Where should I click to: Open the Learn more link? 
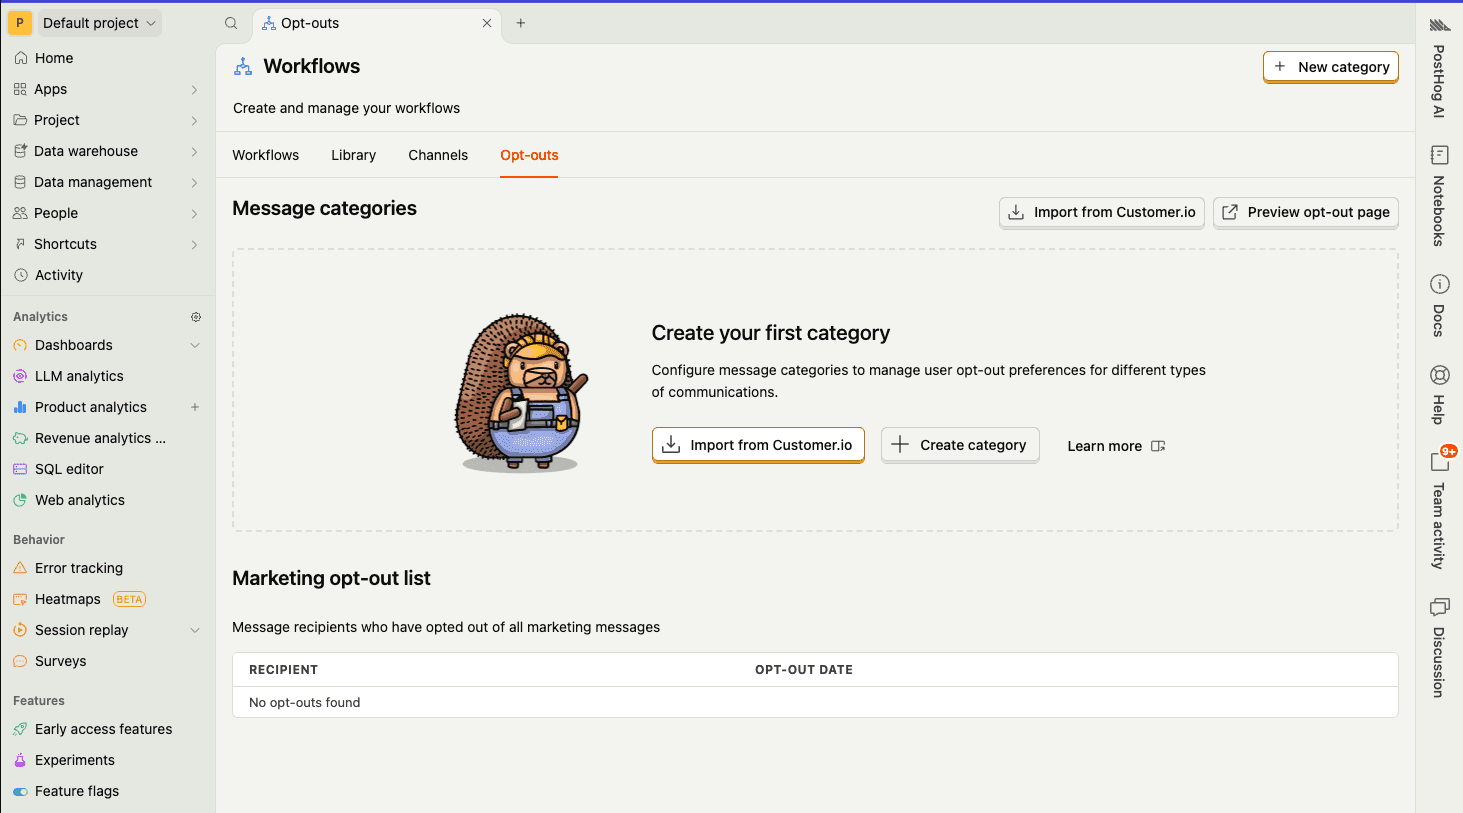click(x=1104, y=446)
